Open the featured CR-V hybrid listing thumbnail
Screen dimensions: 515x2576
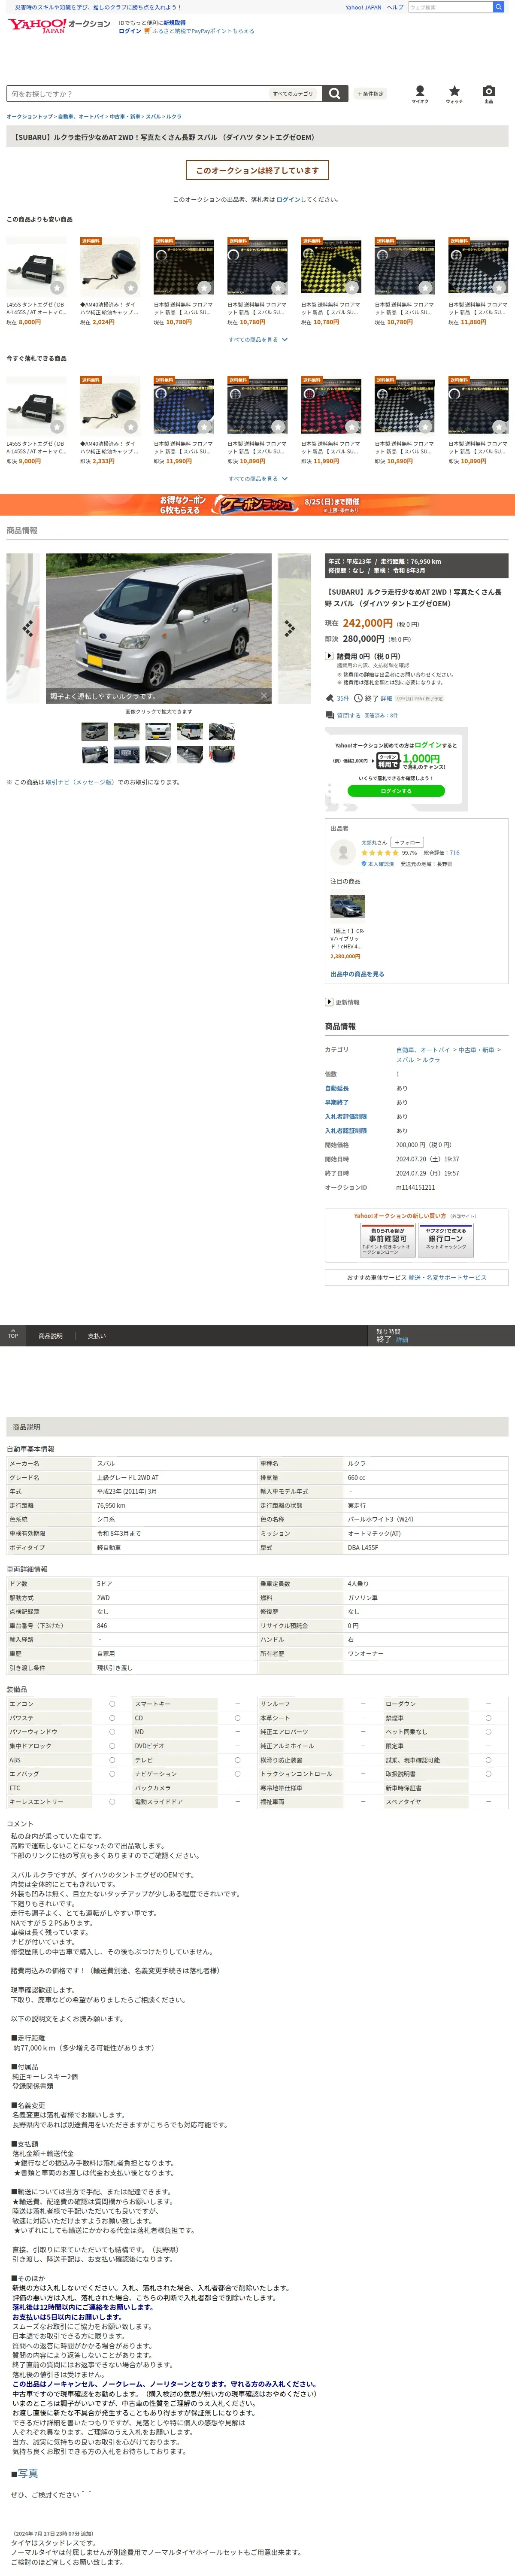347,905
